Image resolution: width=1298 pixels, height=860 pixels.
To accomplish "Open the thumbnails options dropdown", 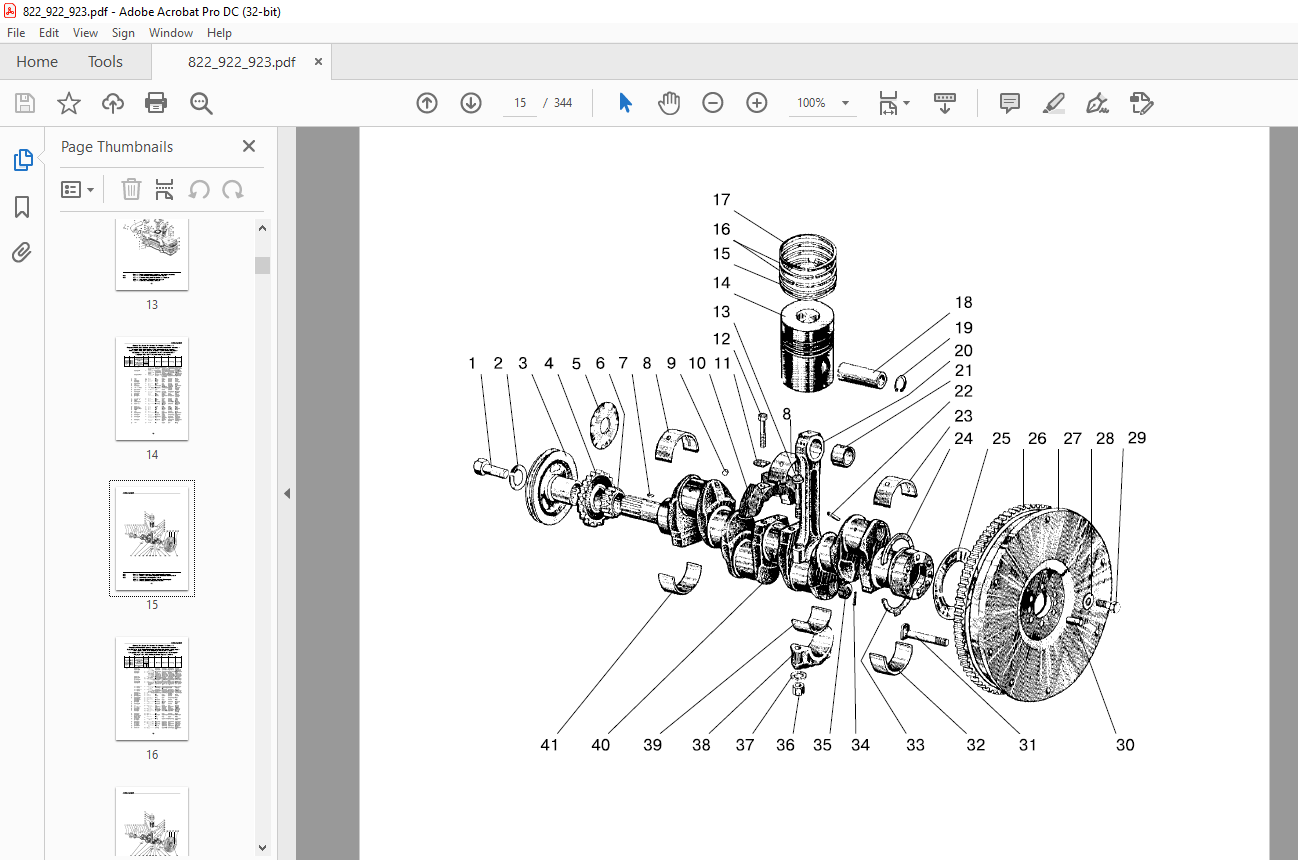I will [x=78, y=189].
